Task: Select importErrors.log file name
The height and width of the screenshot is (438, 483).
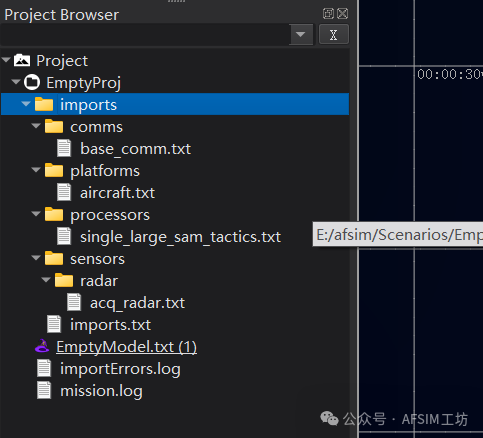Action: 120,369
